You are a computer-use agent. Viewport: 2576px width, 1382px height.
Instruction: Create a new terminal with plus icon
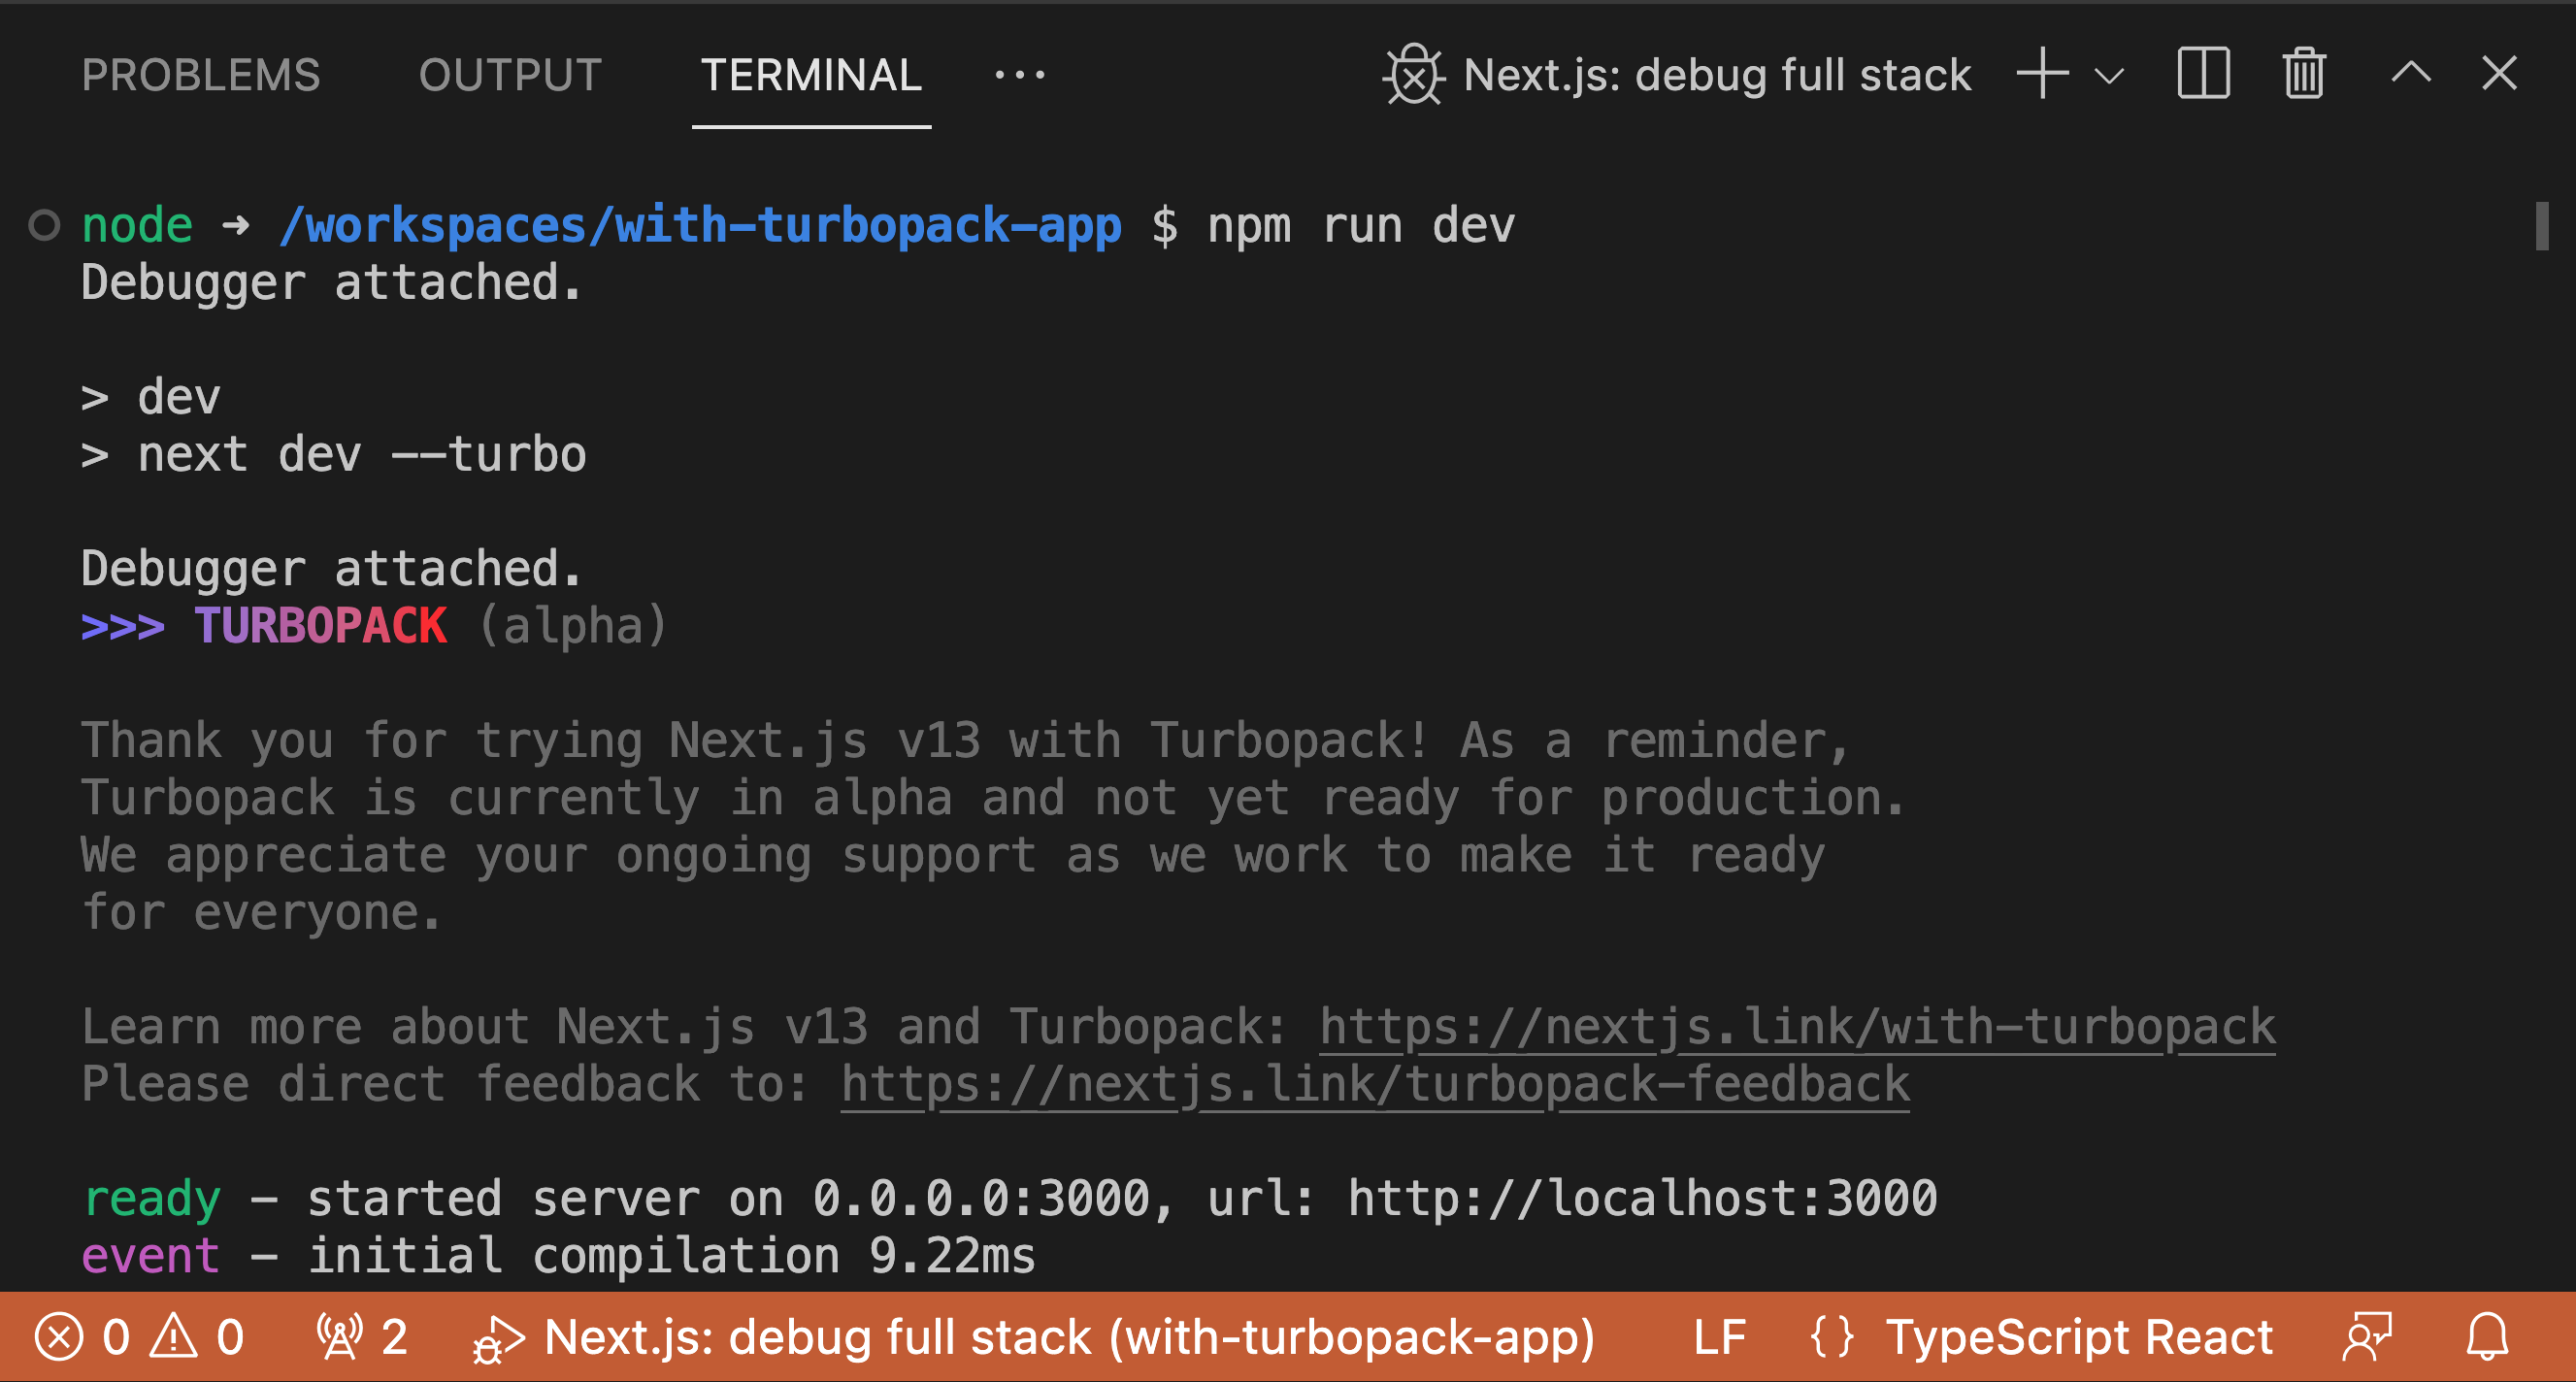click(x=2042, y=74)
